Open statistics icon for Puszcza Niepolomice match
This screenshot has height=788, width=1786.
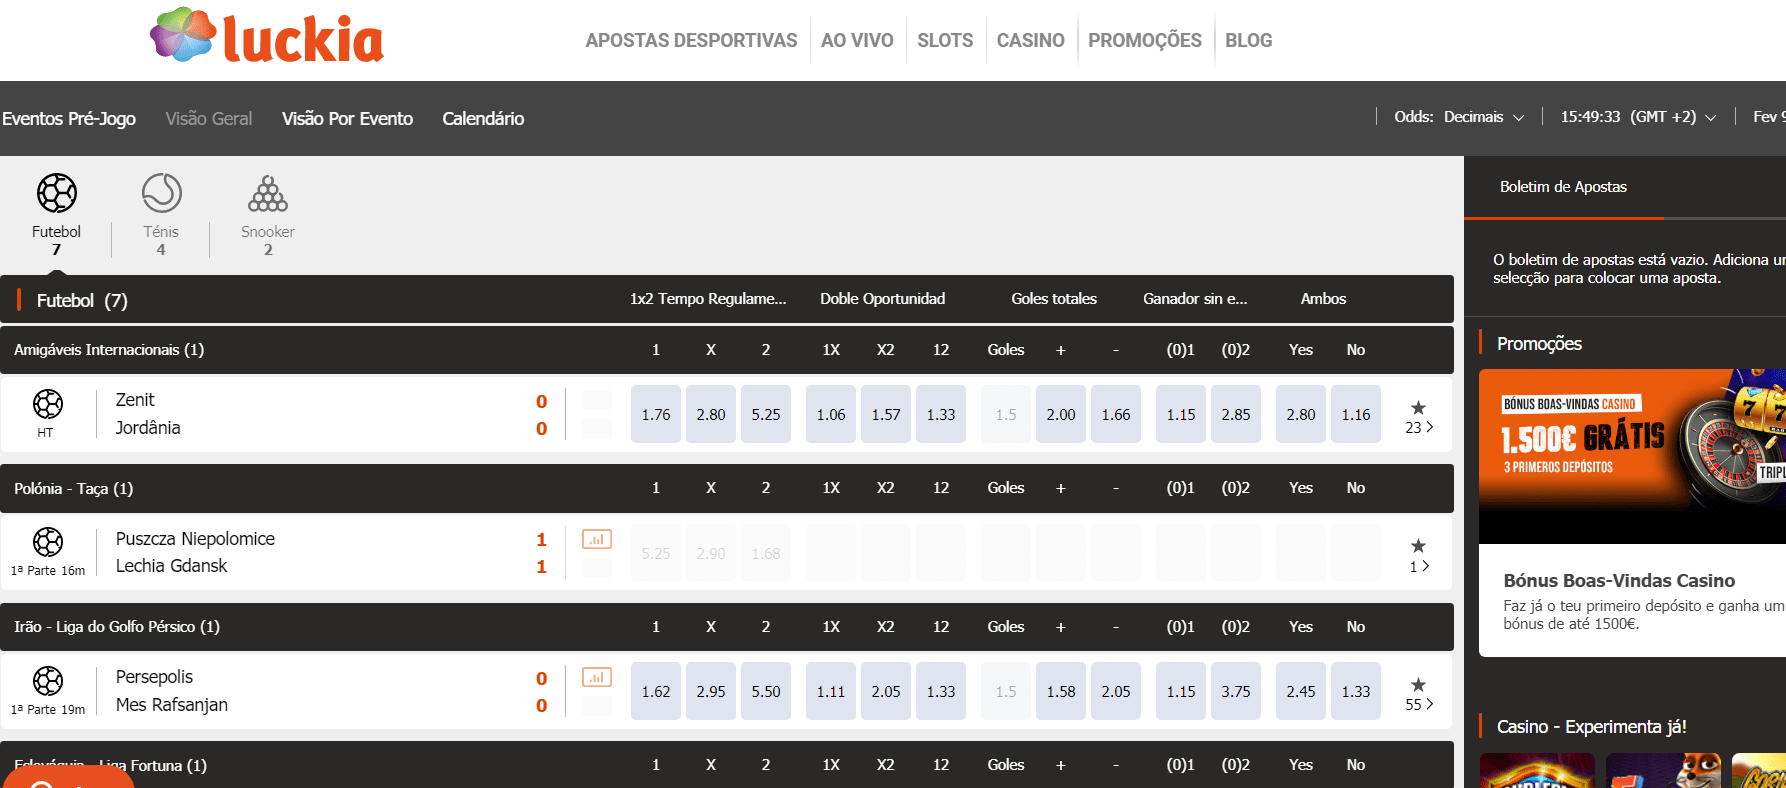pos(597,539)
